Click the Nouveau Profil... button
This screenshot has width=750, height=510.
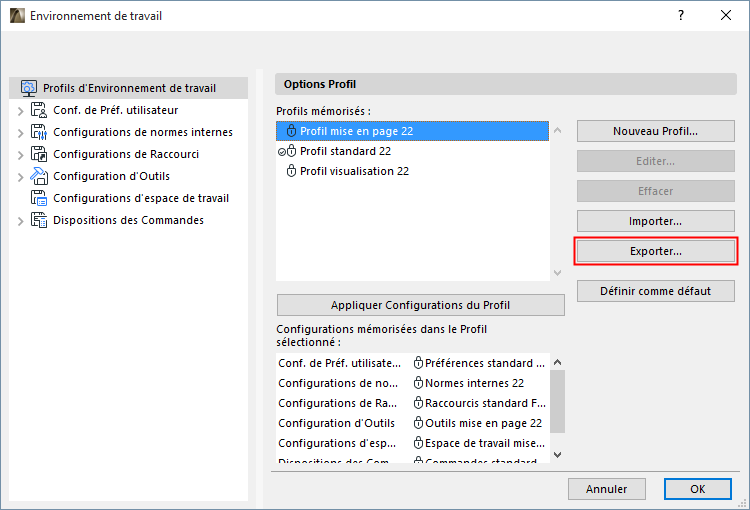click(655, 131)
